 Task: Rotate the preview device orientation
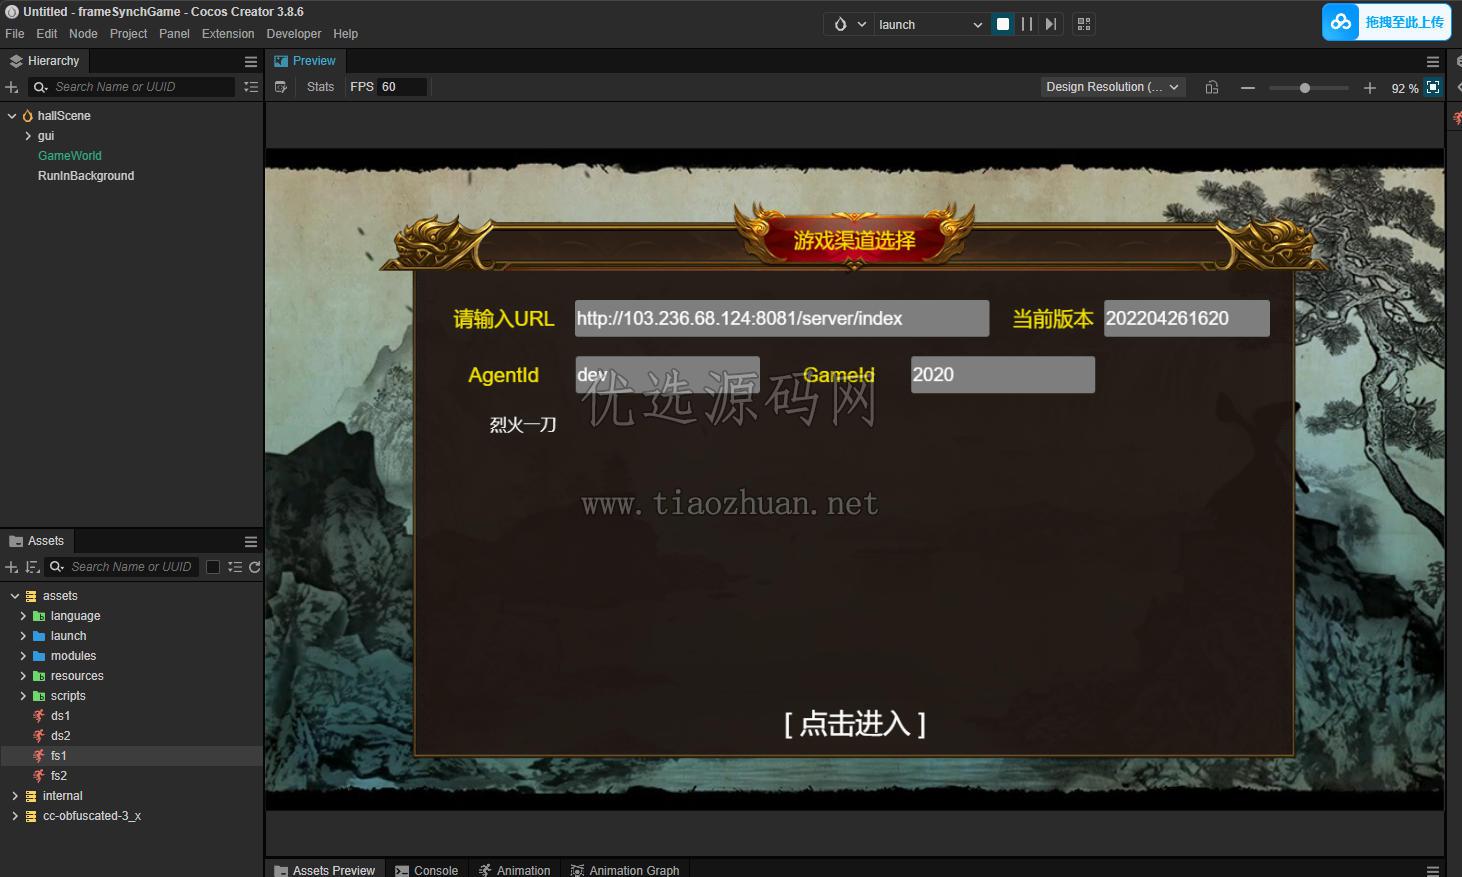1212,87
